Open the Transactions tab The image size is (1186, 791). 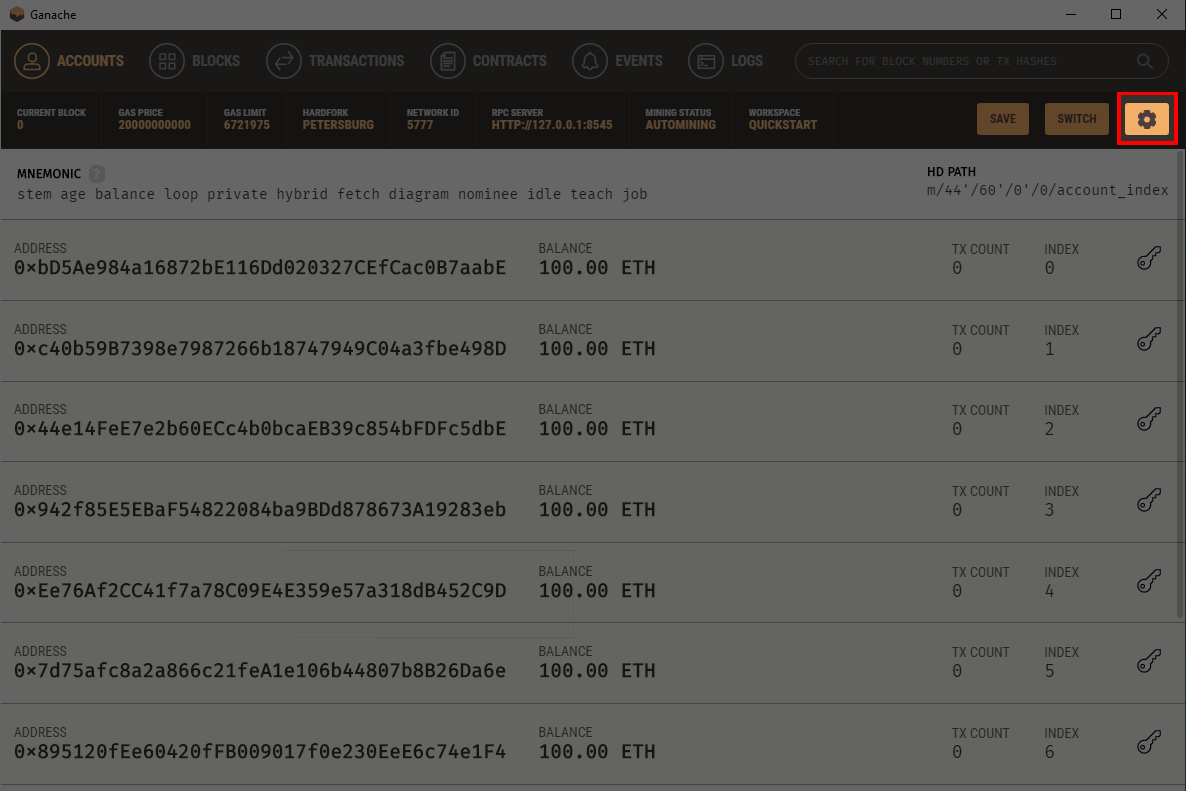[x=335, y=61]
